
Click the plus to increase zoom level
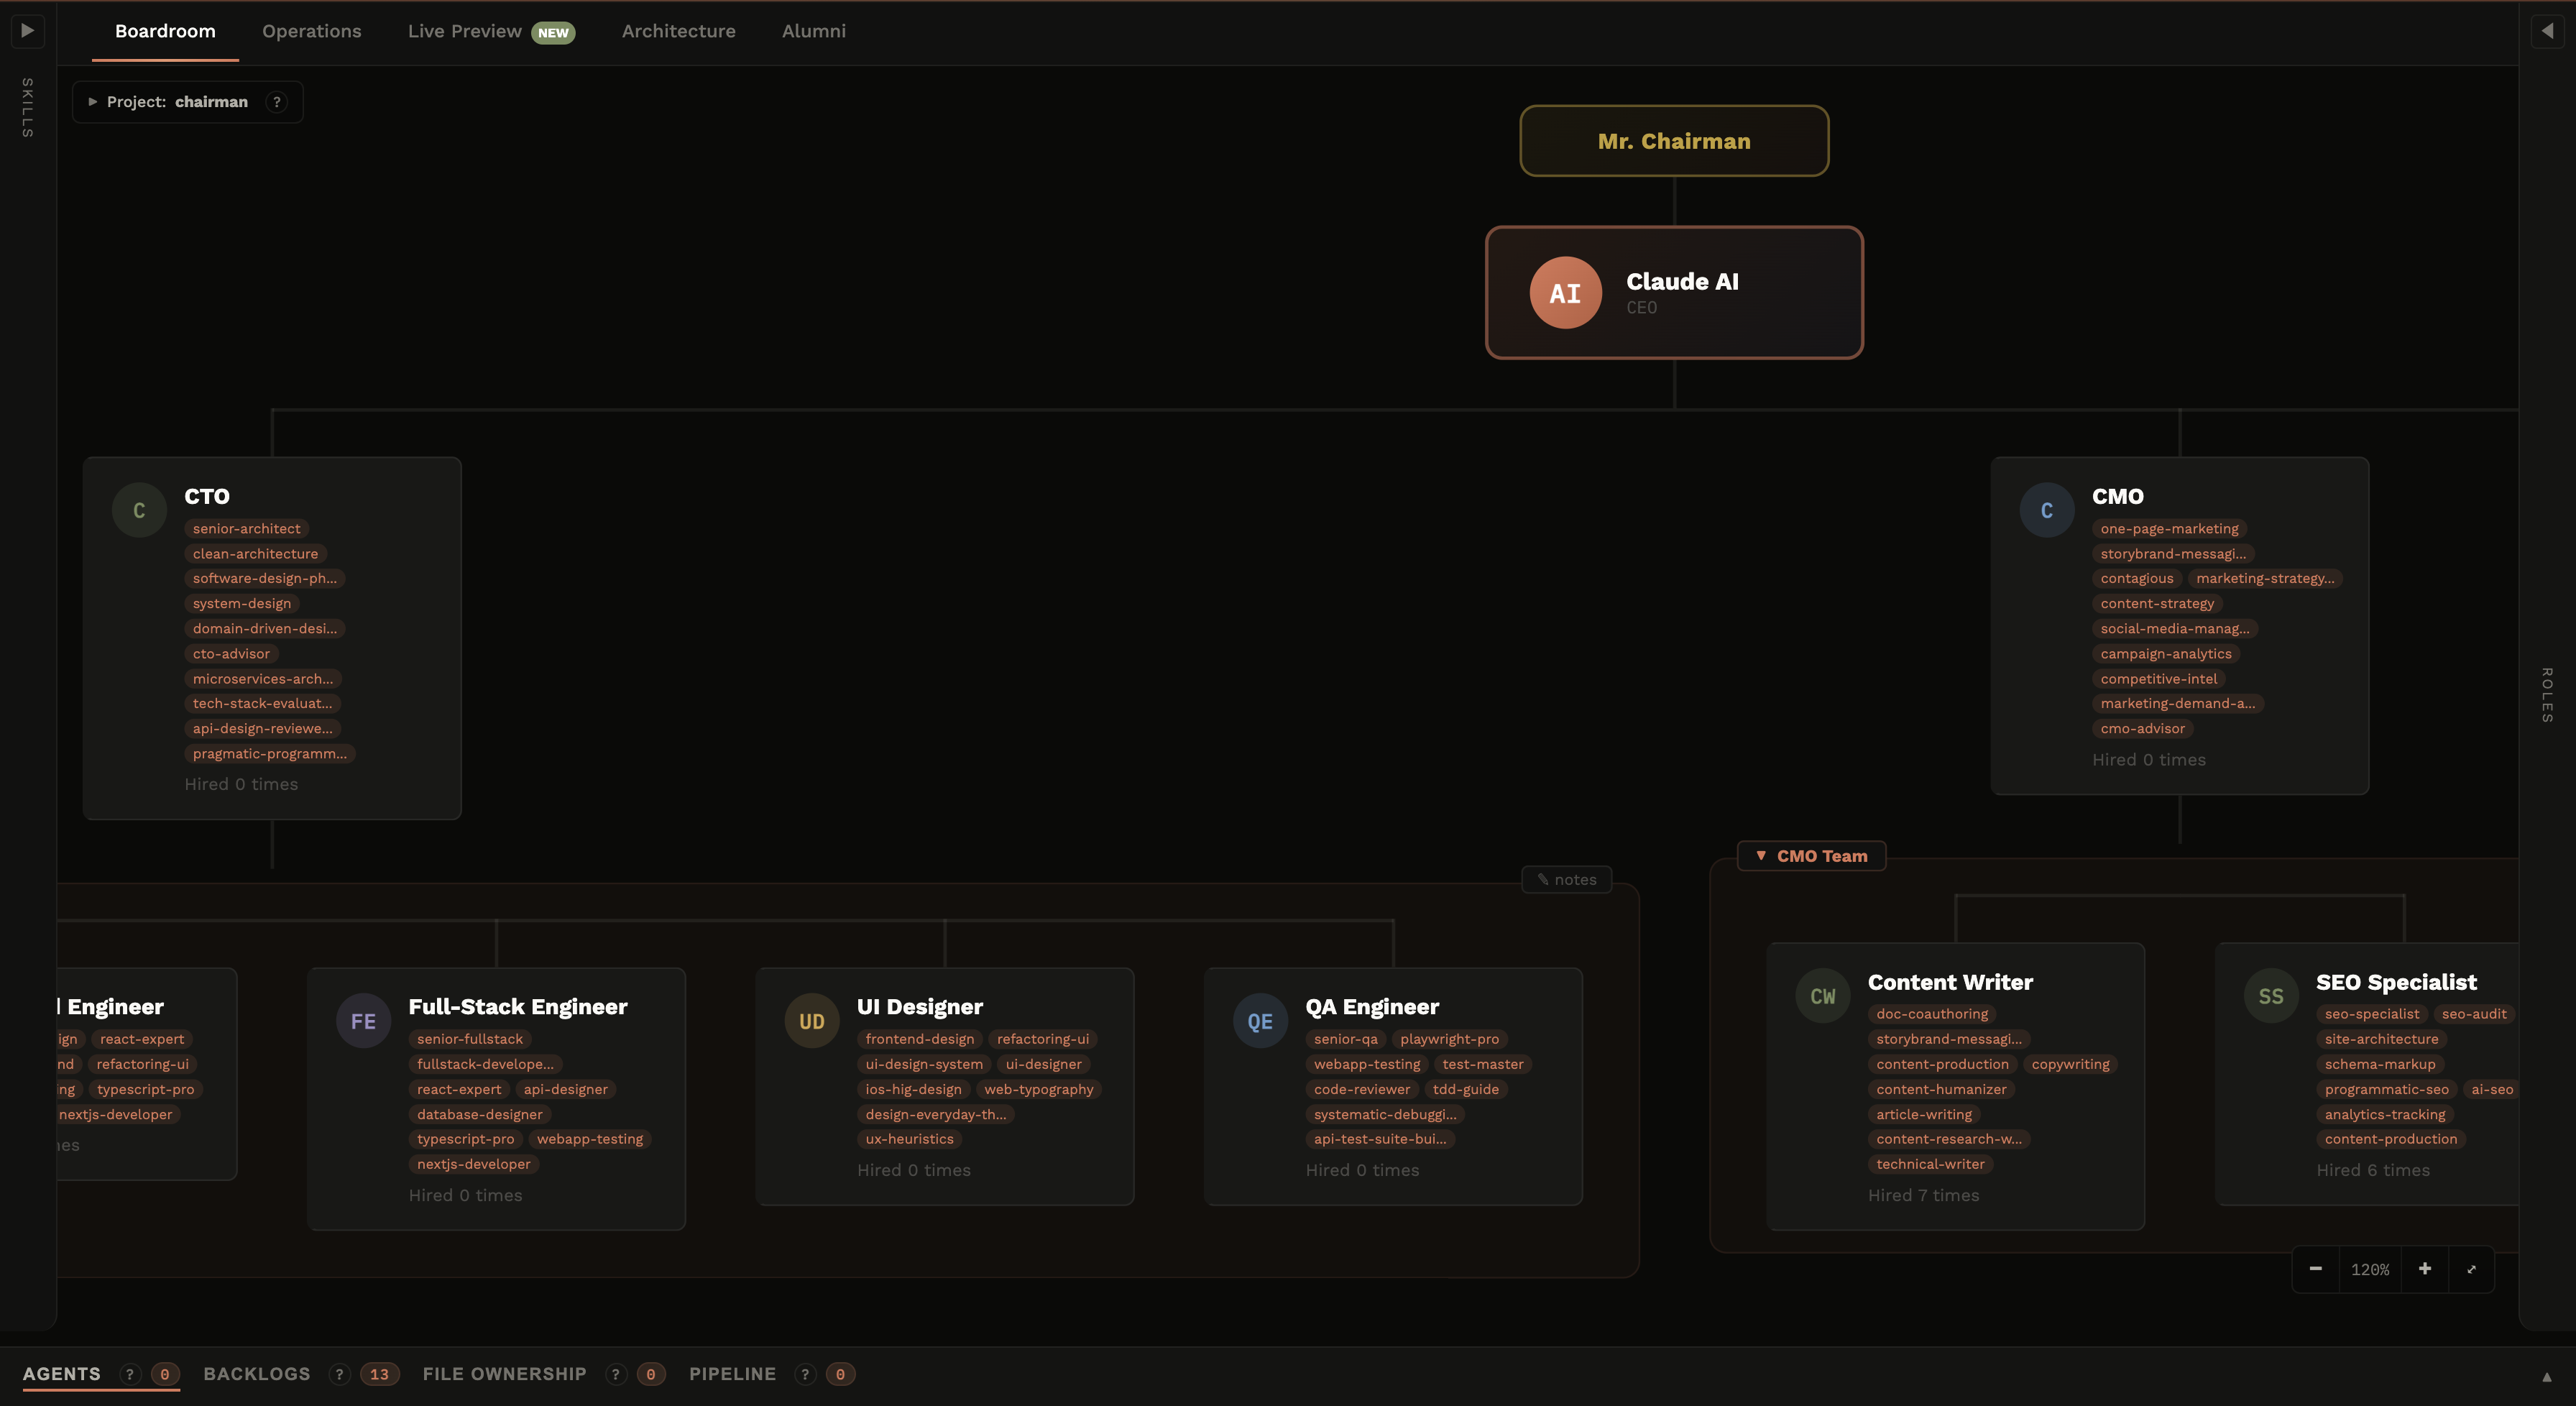pyautogui.click(x=2425, y=1269)
